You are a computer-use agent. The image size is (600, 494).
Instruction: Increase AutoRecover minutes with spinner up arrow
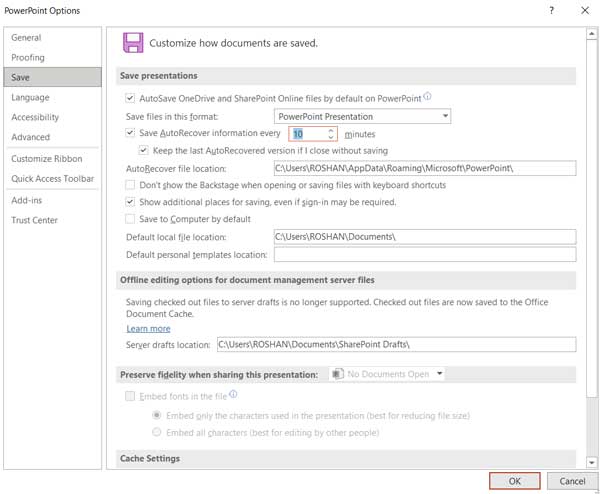point(331,130)
